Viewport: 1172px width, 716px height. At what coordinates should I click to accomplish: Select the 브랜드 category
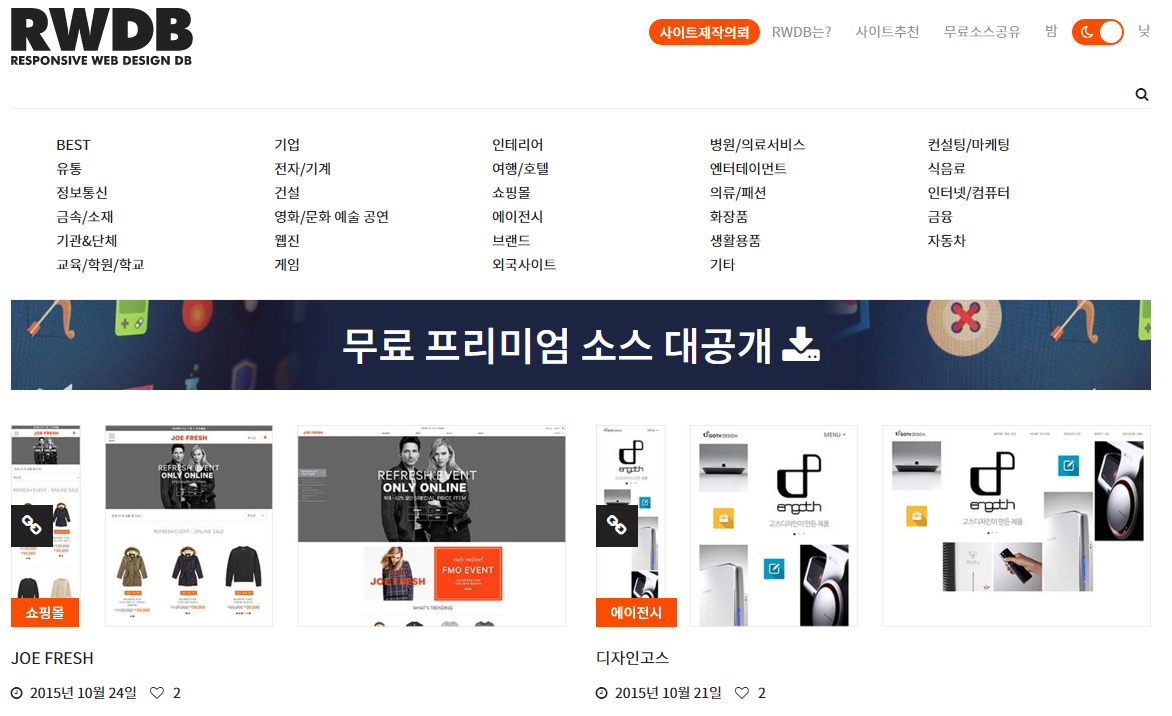[511, 241]
